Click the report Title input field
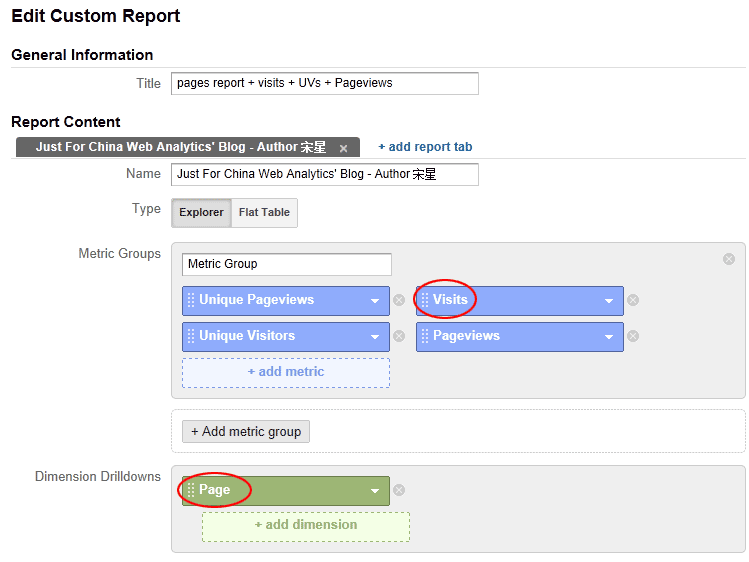The width and height of the screenshot is (749, 562). coord(325,83)
